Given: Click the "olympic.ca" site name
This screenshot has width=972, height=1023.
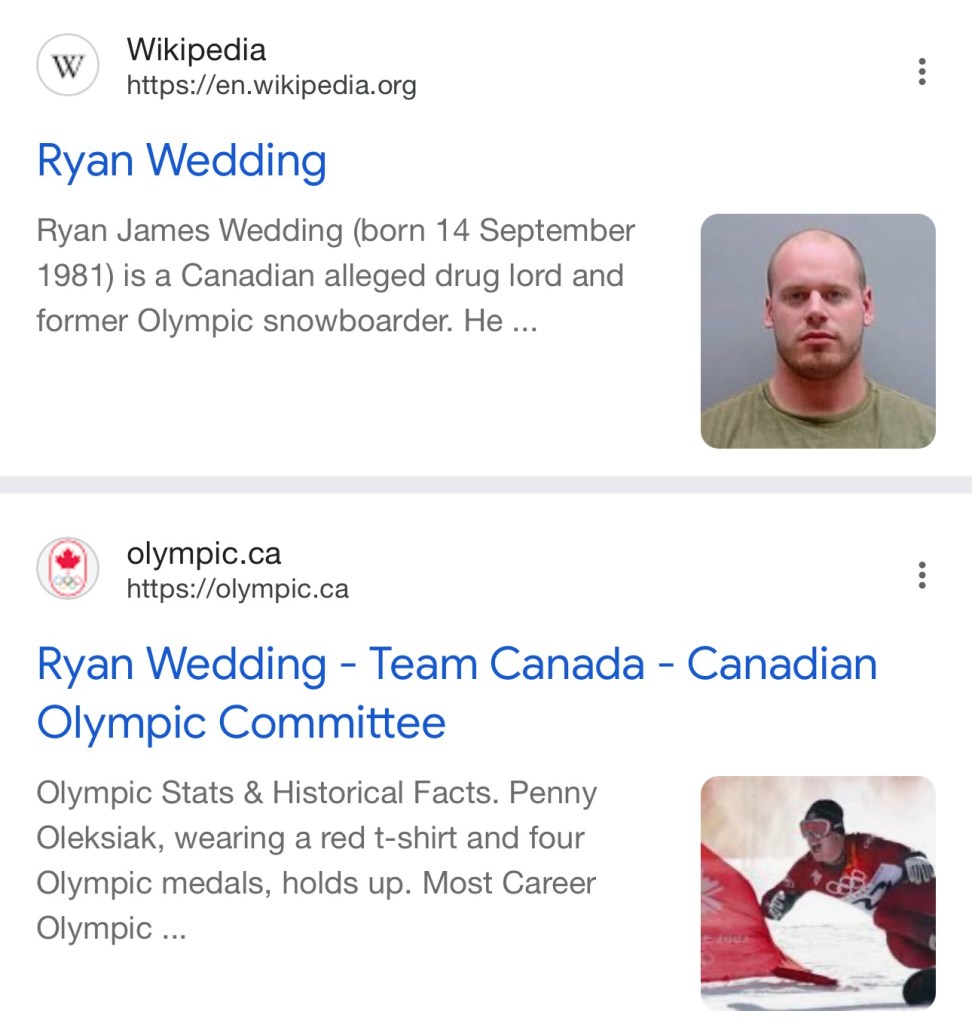Looking at the screenshot, I should point(203,553).
